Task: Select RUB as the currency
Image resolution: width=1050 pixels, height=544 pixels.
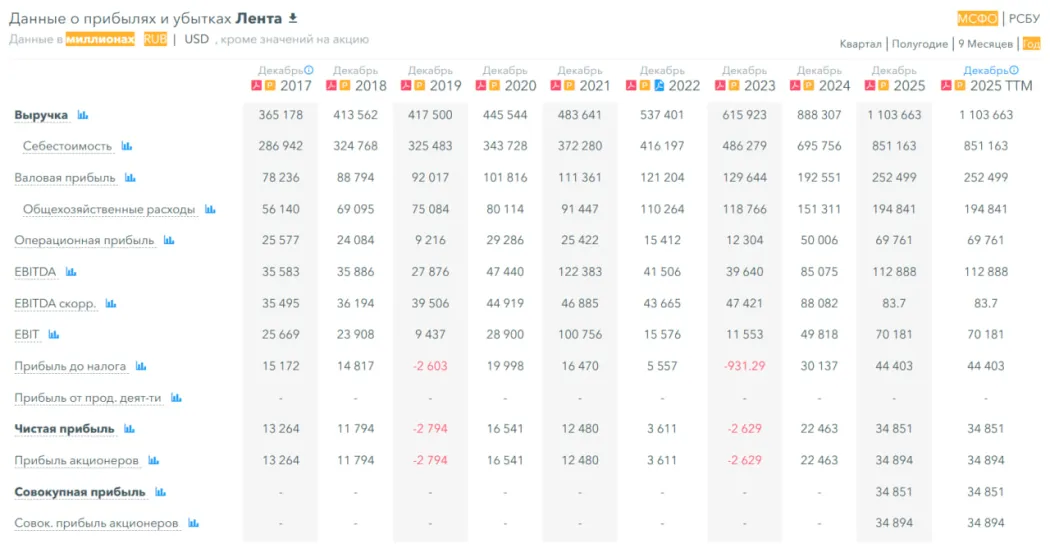Action: pos(155,39)
